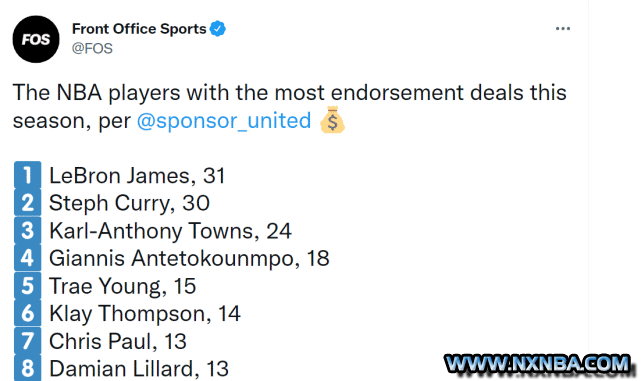Screen dimensions: 641x381
Task: Open the @sponsor_united mention link
Action: pyautogui.click(x=224, y=121)
